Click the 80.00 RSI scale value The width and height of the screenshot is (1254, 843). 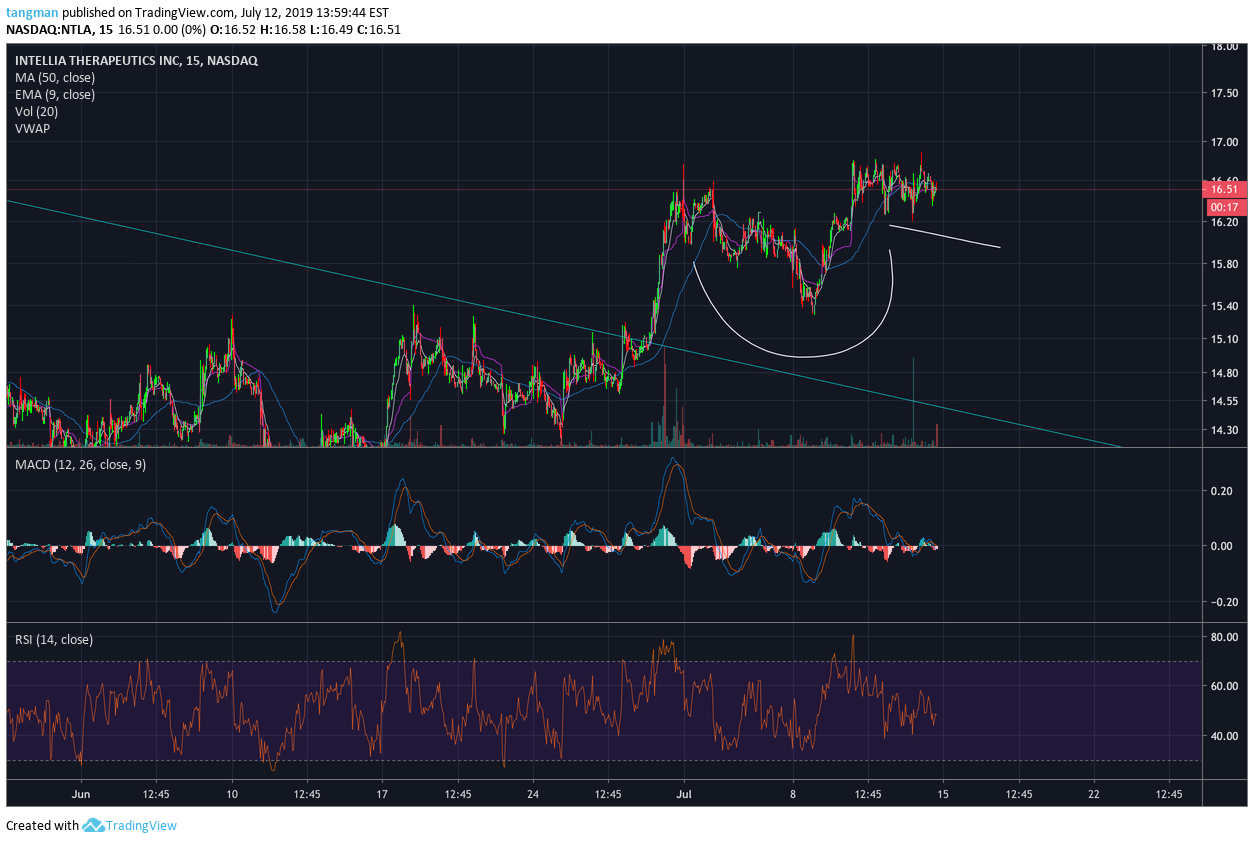point(1225,637)
